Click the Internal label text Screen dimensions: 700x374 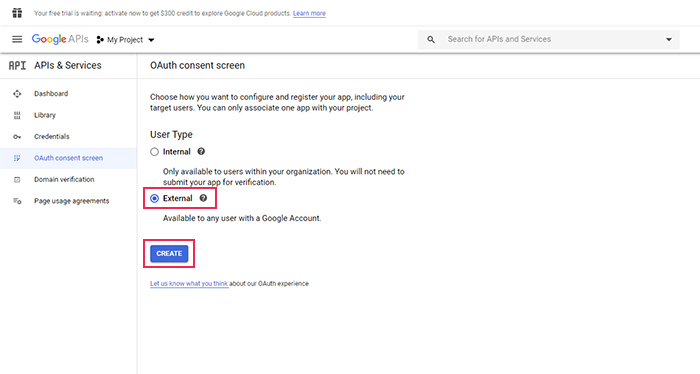pos(177,152)
